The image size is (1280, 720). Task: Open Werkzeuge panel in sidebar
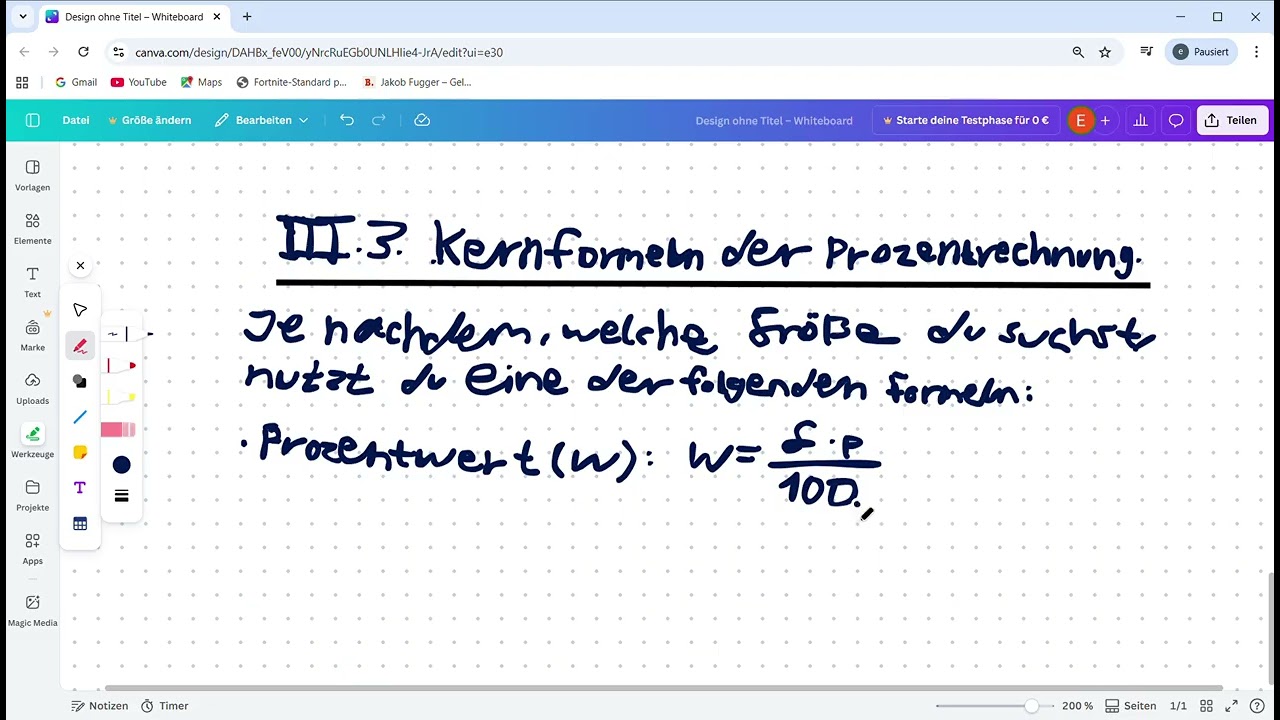tap(33, 441)
